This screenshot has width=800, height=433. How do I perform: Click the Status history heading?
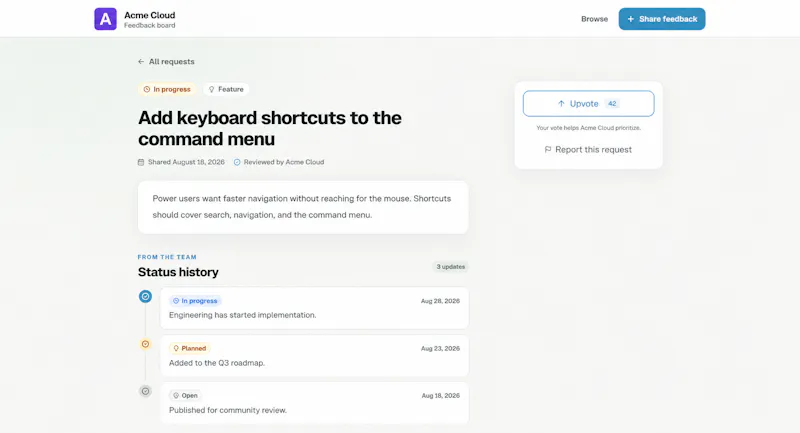pos(178,272)
